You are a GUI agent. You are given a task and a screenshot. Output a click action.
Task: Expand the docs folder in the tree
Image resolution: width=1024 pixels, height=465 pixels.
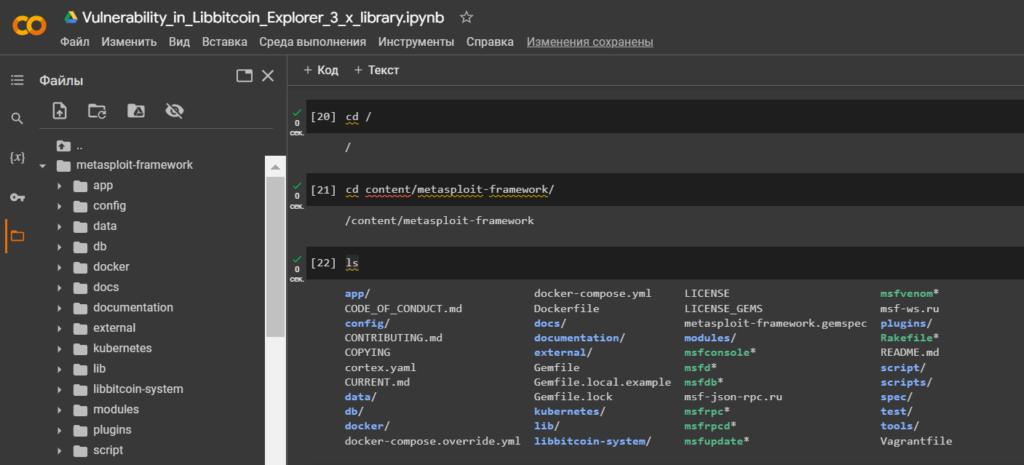pos(59,288)
